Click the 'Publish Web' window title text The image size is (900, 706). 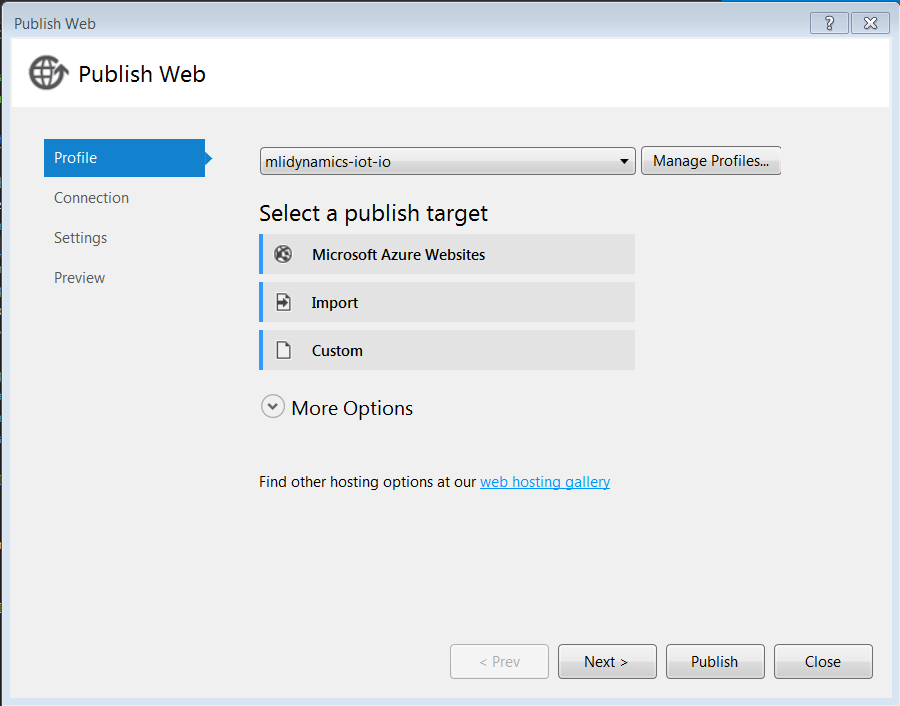tap(55, 24)
